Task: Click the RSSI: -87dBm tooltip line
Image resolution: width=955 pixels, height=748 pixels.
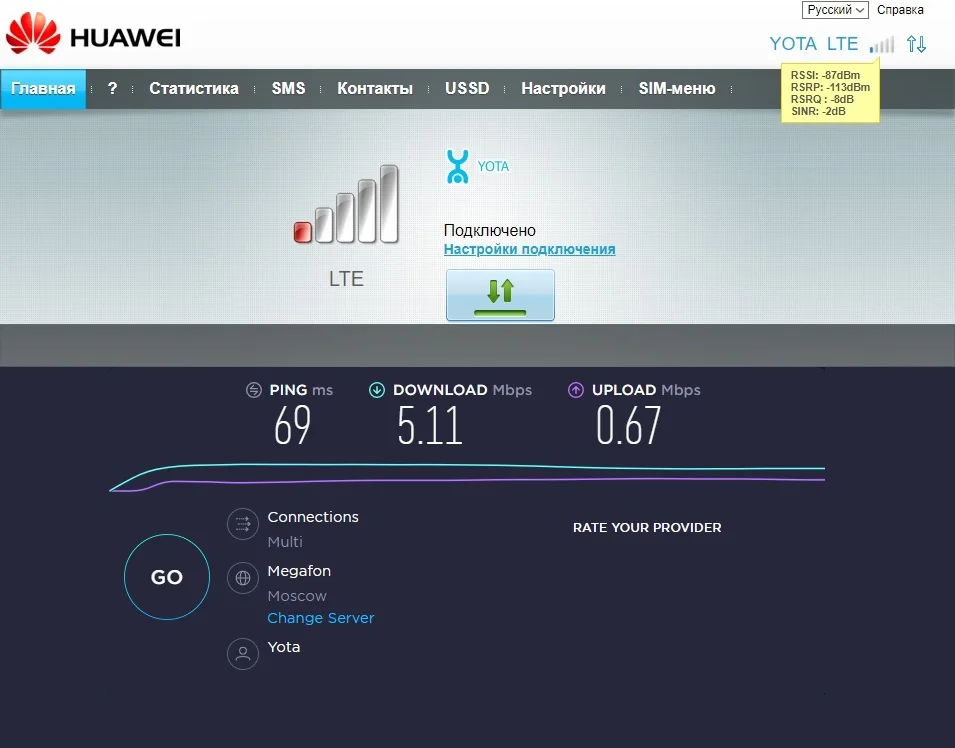Action: (x=825, y=76)
